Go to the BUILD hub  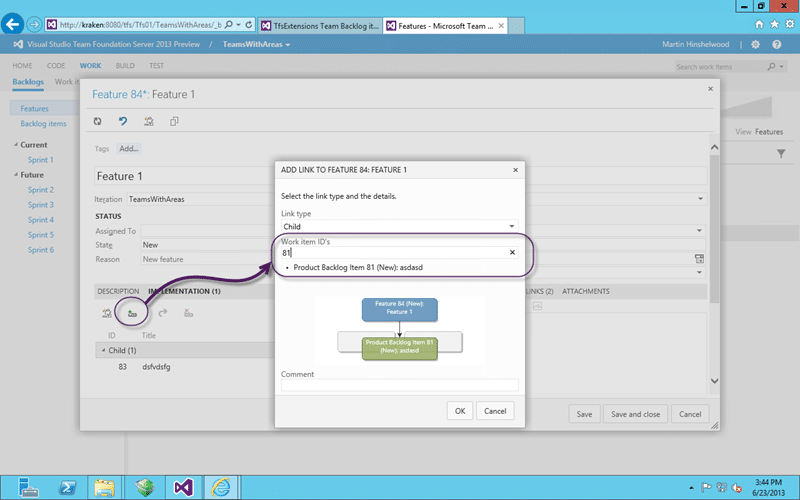pyautogui.click(x=125, y=66)
